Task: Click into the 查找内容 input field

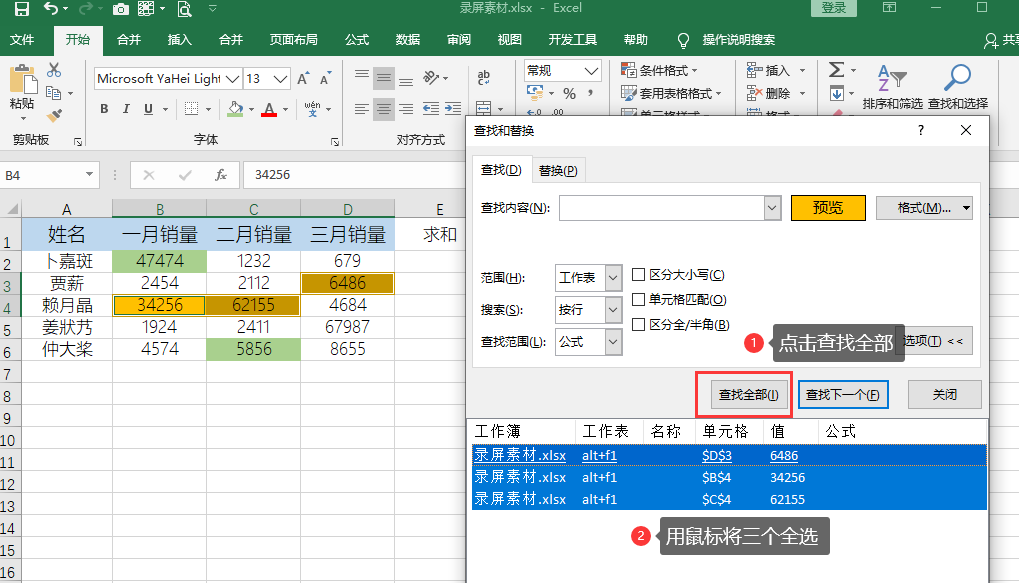Action: (x=662, y=208)
